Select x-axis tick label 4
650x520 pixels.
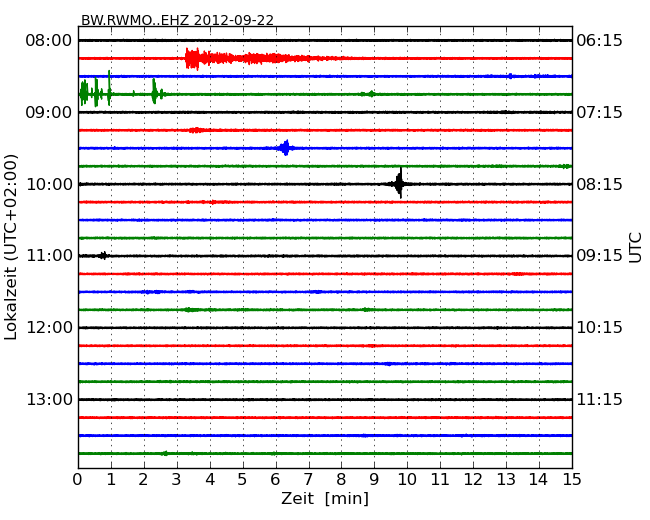pos(210,479)
